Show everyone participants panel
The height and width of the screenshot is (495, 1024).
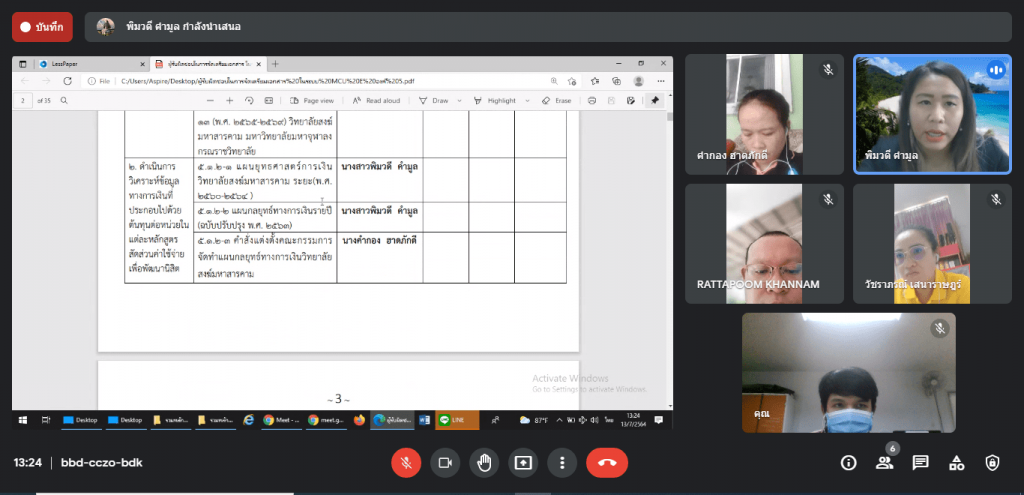click(884, 462)
